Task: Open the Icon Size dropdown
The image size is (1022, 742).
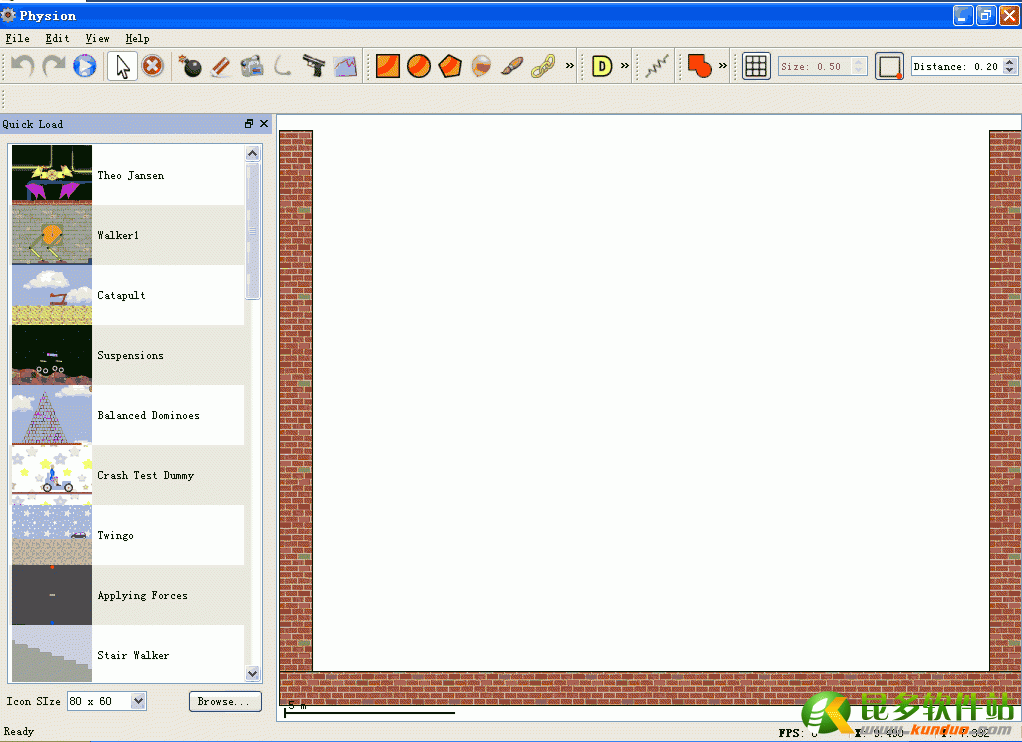Action: pyautogui.click(x=138, y=701)
